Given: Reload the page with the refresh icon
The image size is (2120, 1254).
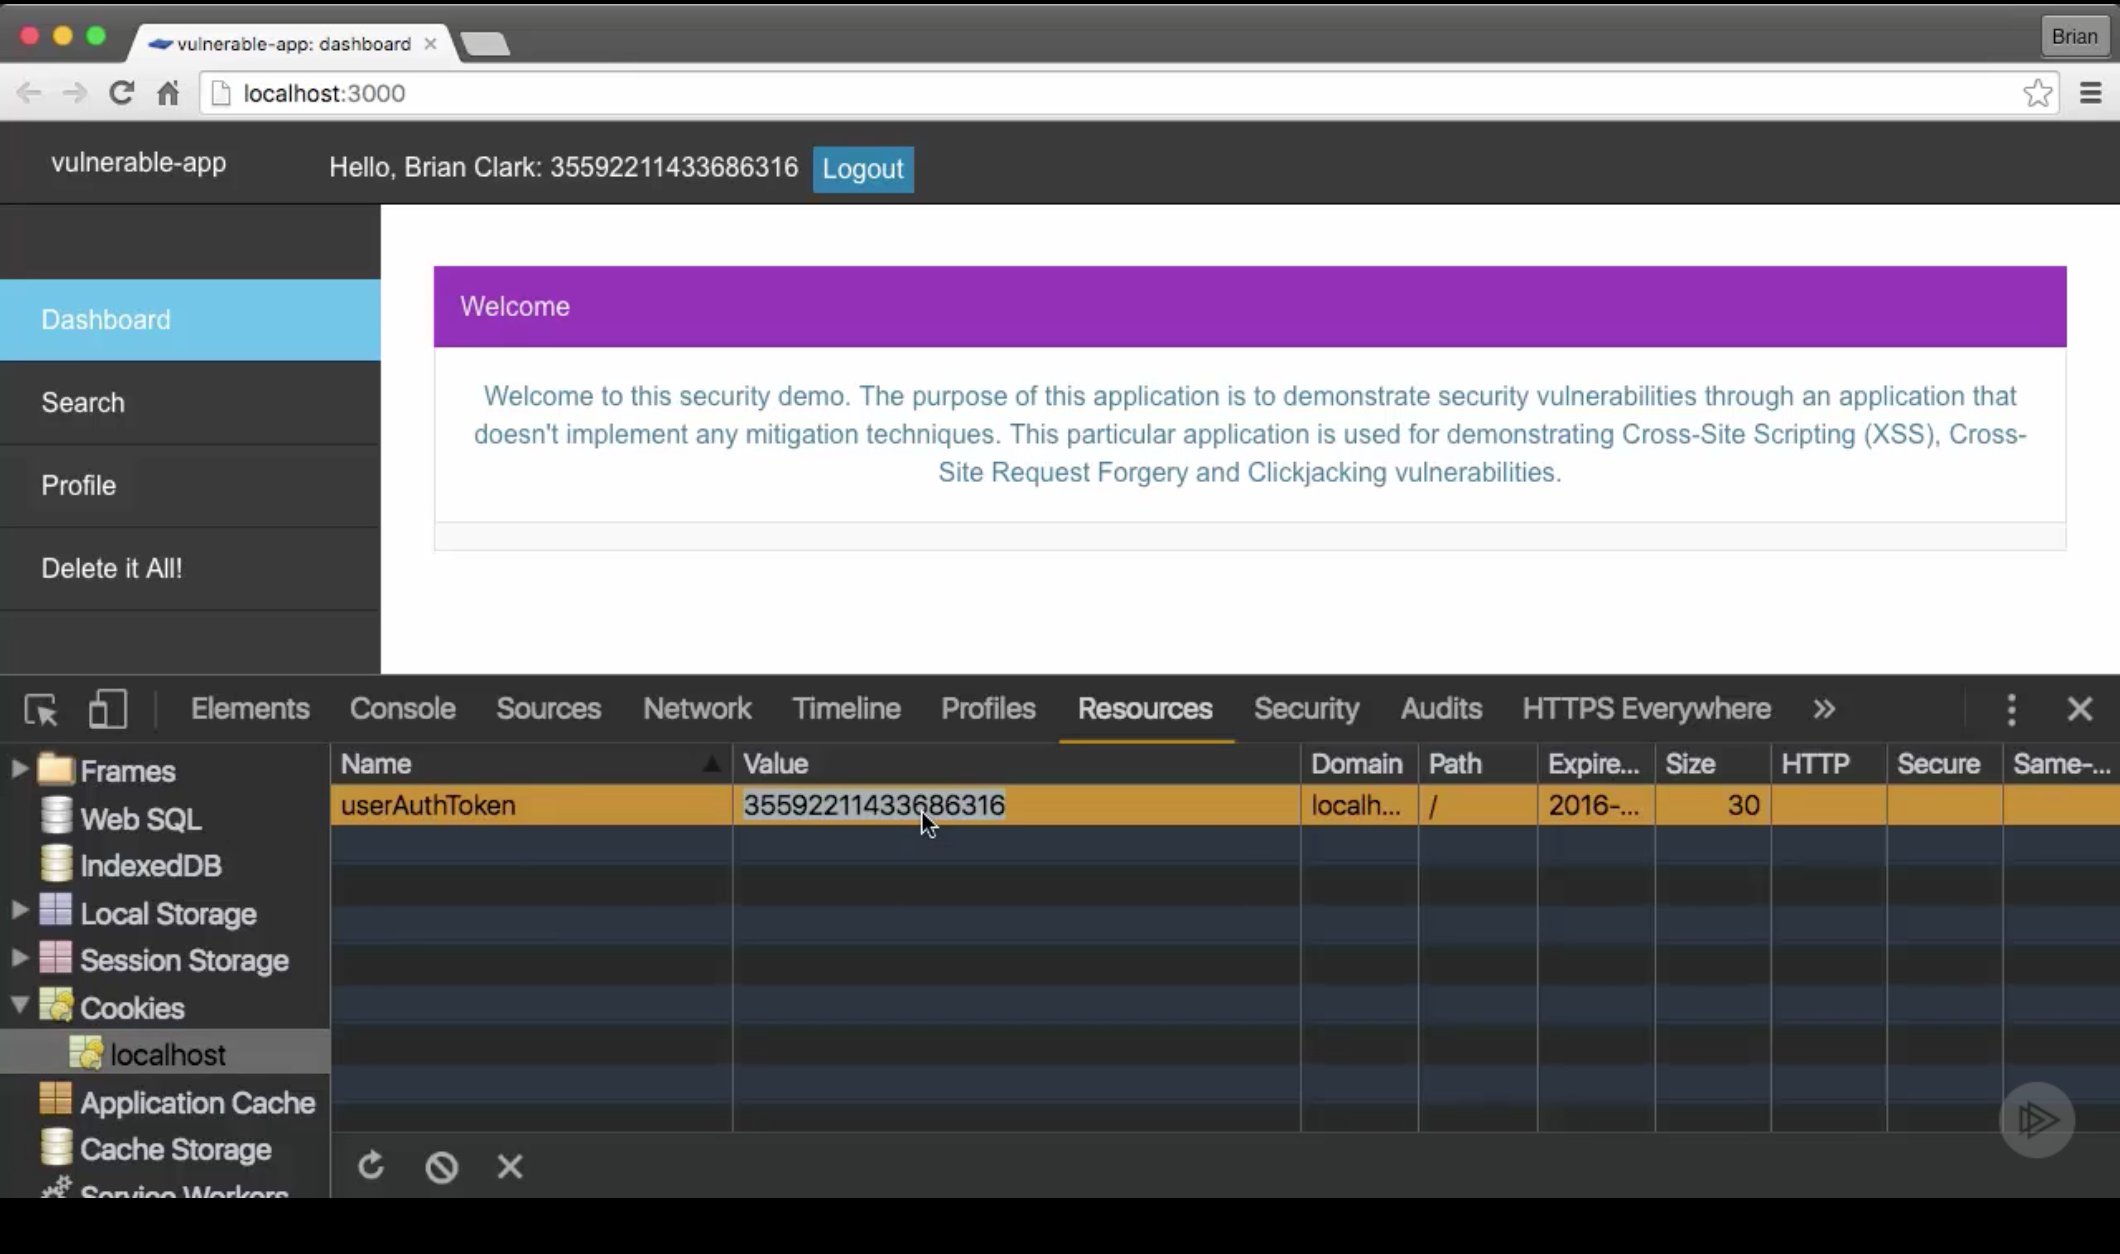Looking at the screenshot, I should (121, 93).
